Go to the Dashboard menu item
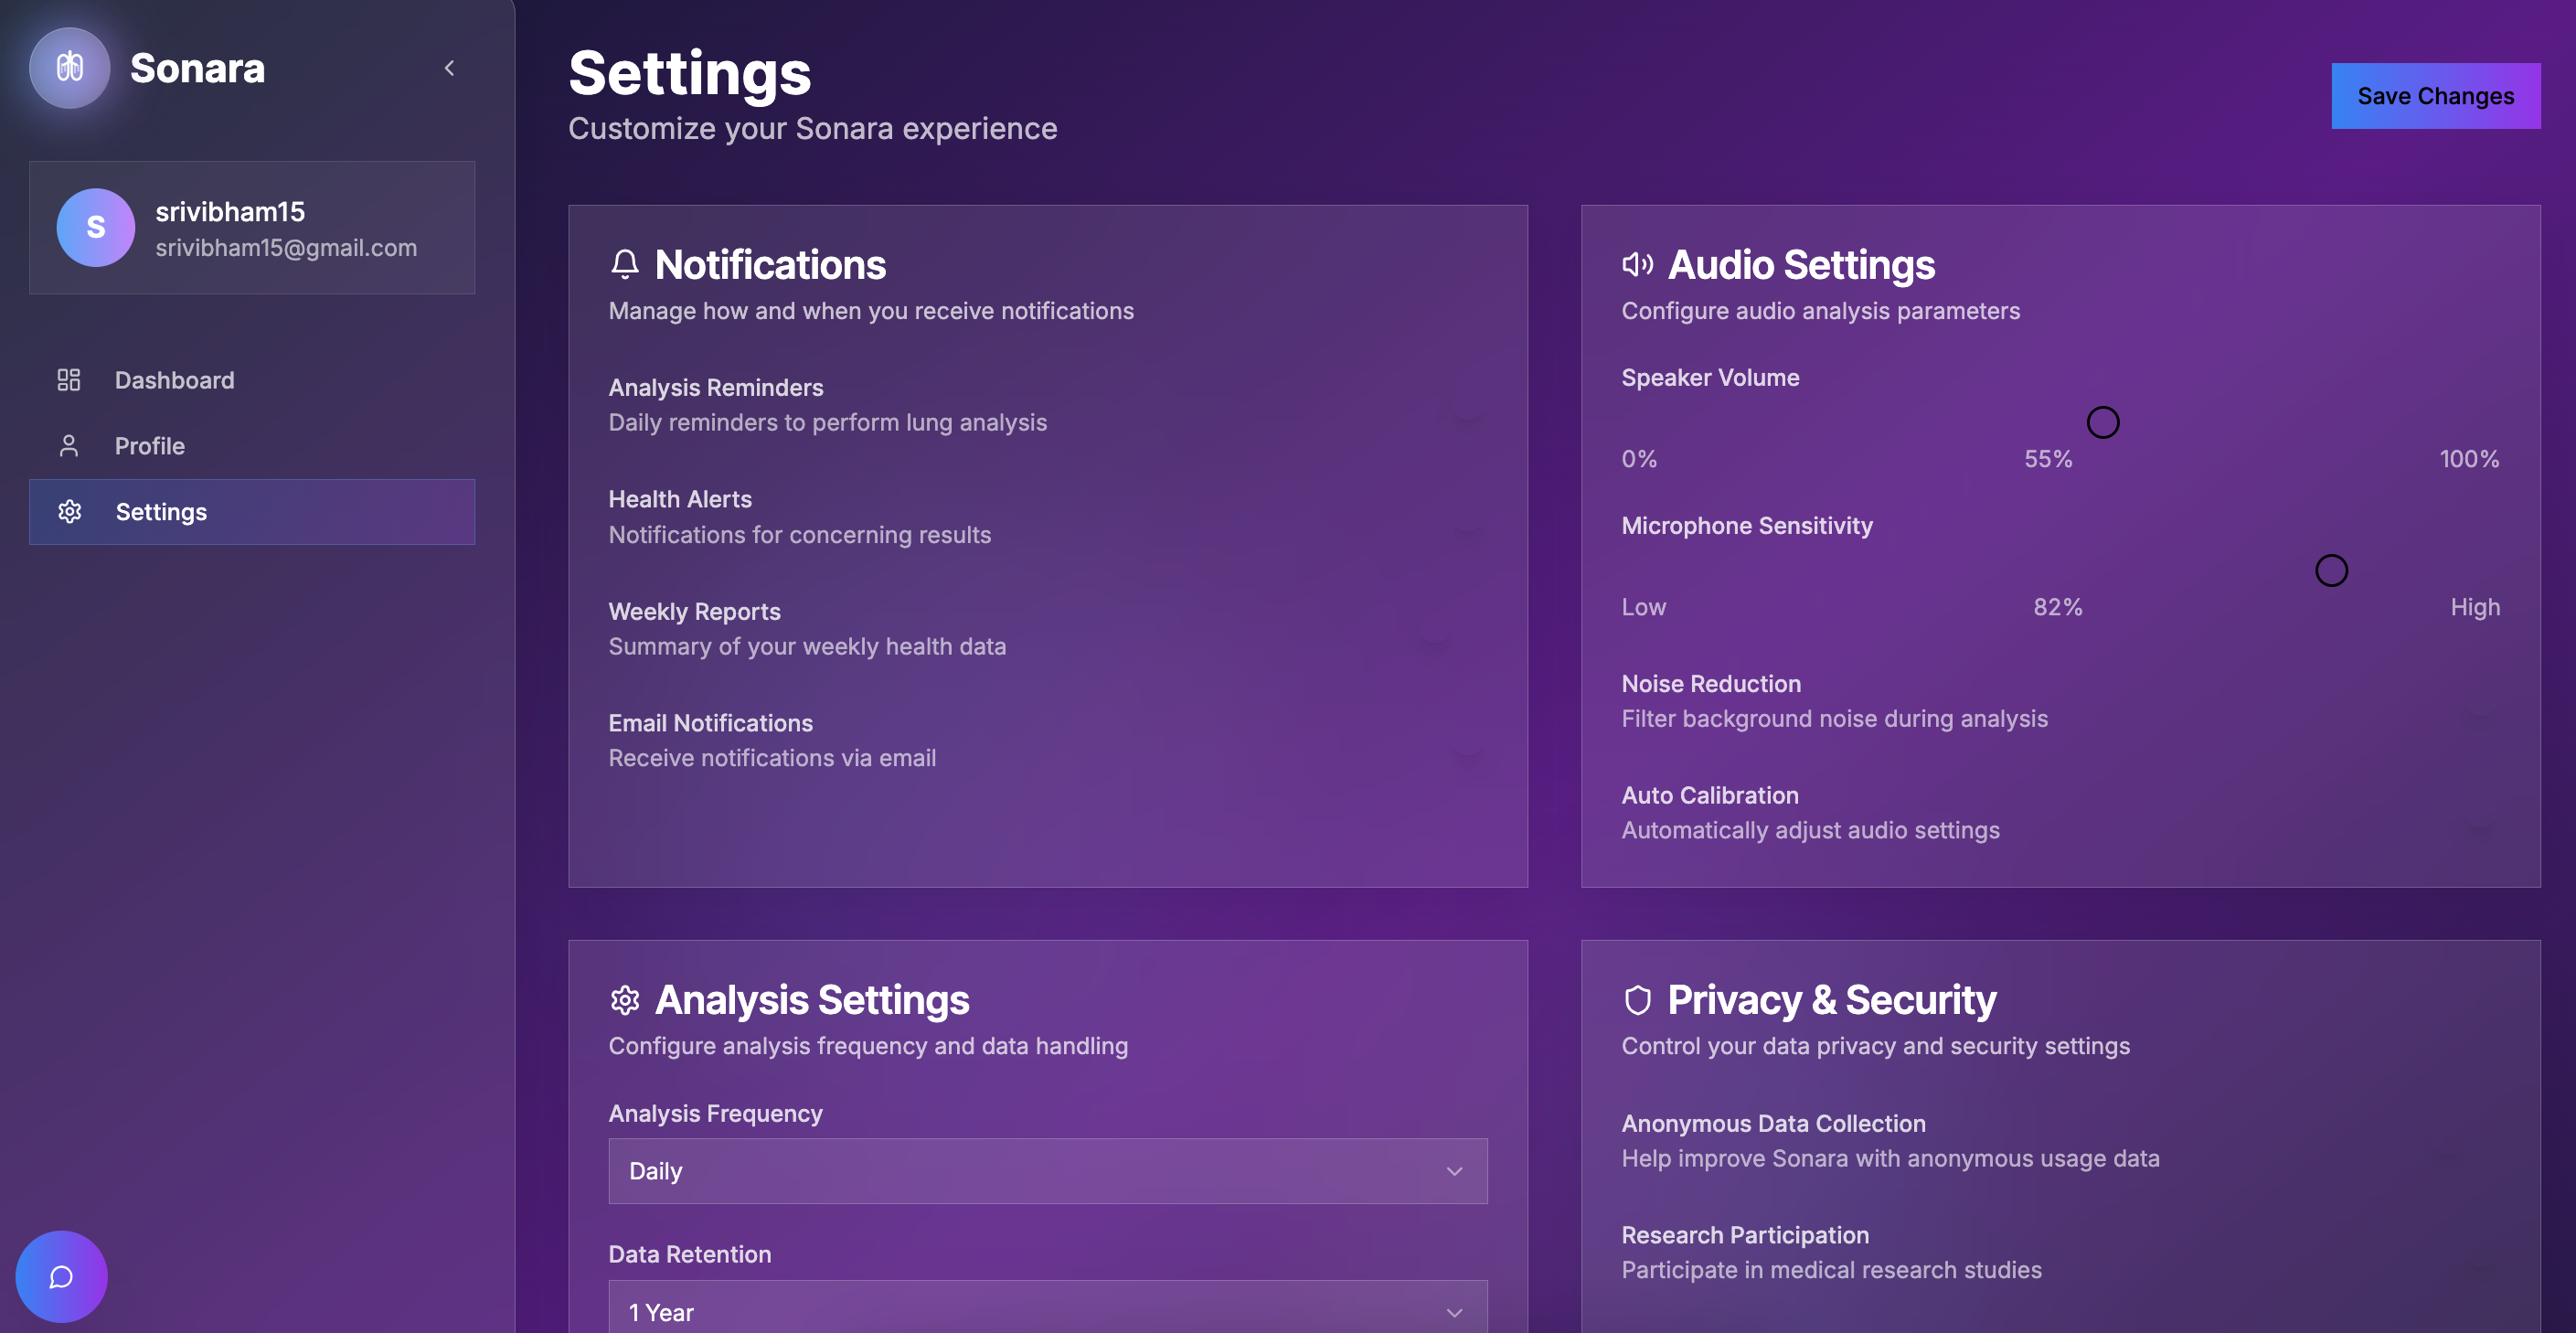Viewport: 2576px width, 1333px height. 174,380
